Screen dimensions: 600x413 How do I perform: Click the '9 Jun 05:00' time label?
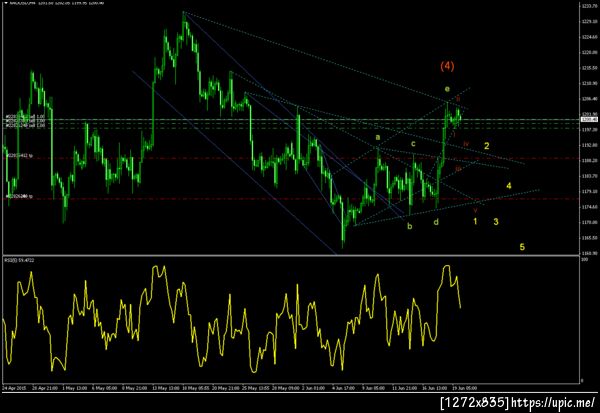click(x=373, y=388)
